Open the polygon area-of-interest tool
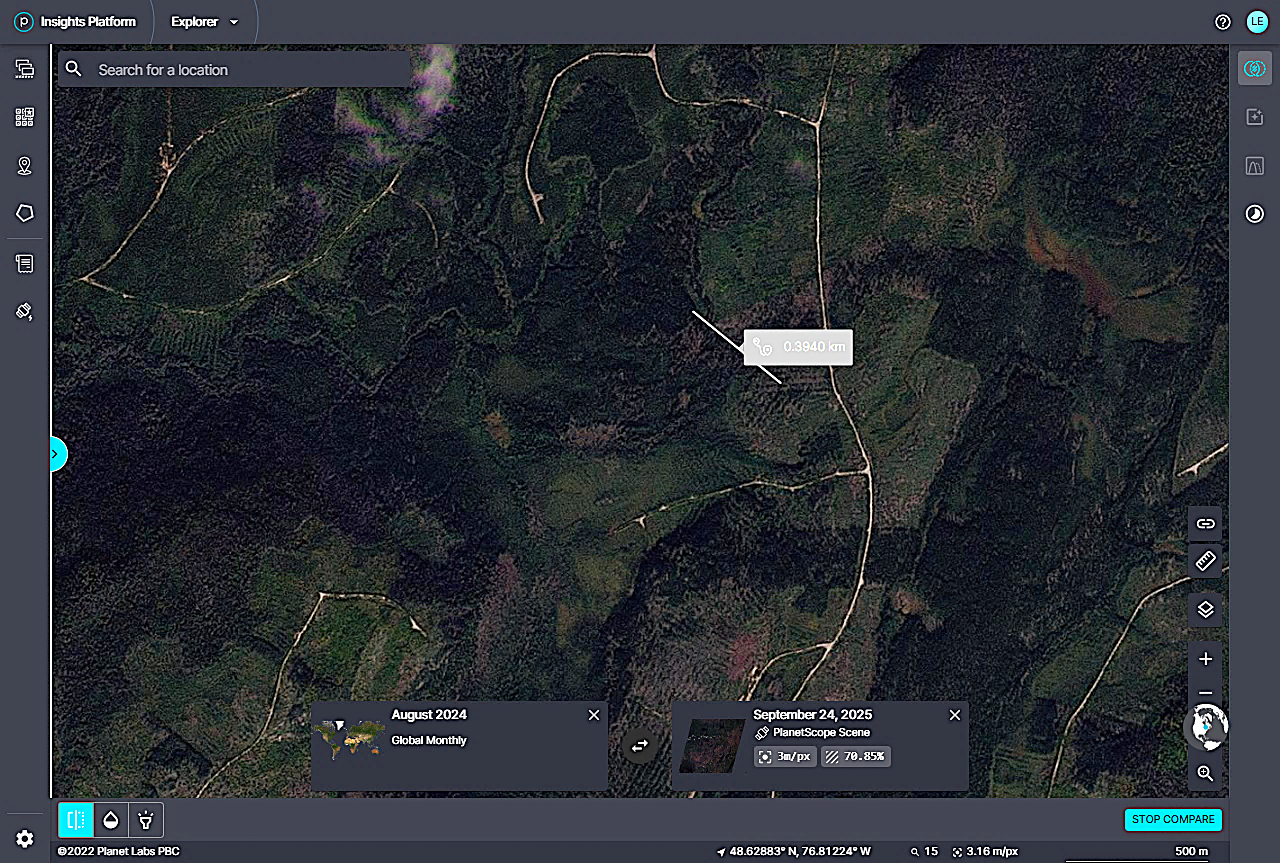The height and width of the screenshot is (863, 1280). coord(25,213)
